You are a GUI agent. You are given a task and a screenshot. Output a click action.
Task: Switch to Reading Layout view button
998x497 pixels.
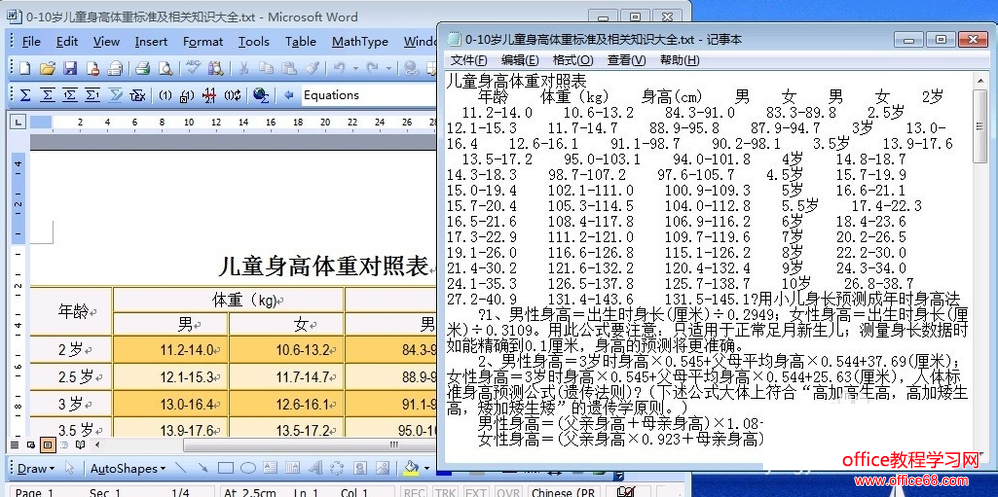[x=80, y=445]
